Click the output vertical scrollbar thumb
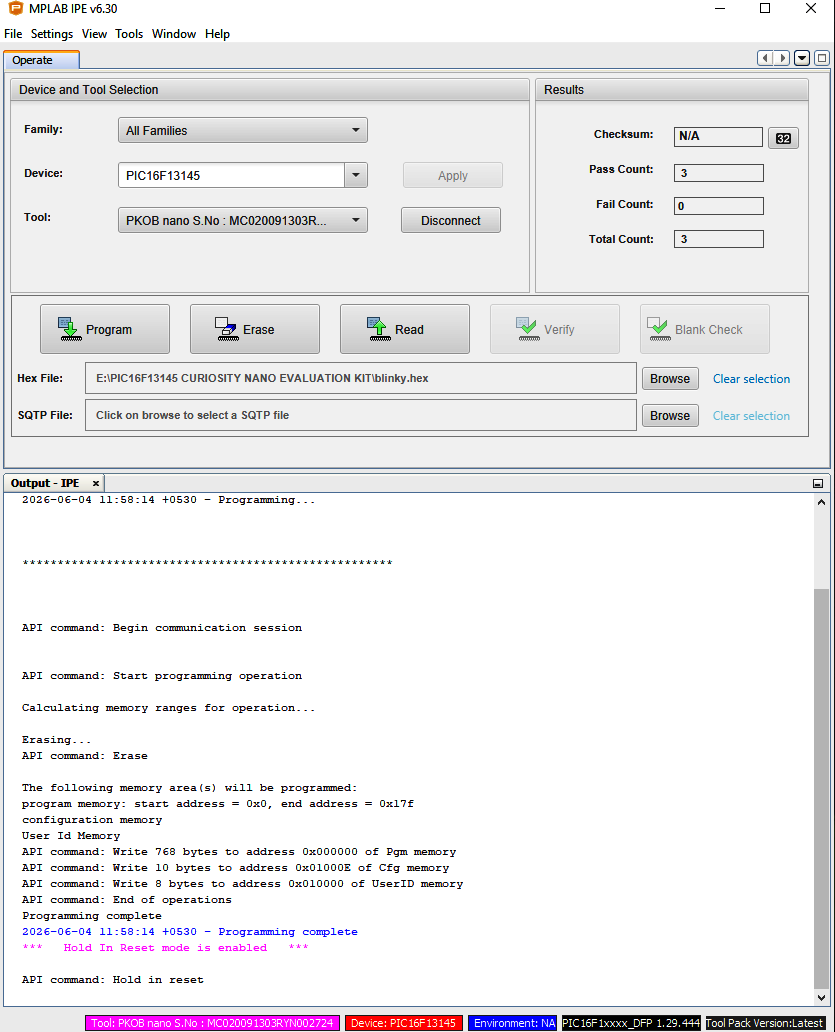The height and width of the screenshot is (1032, 835). [x=821, y=788]
